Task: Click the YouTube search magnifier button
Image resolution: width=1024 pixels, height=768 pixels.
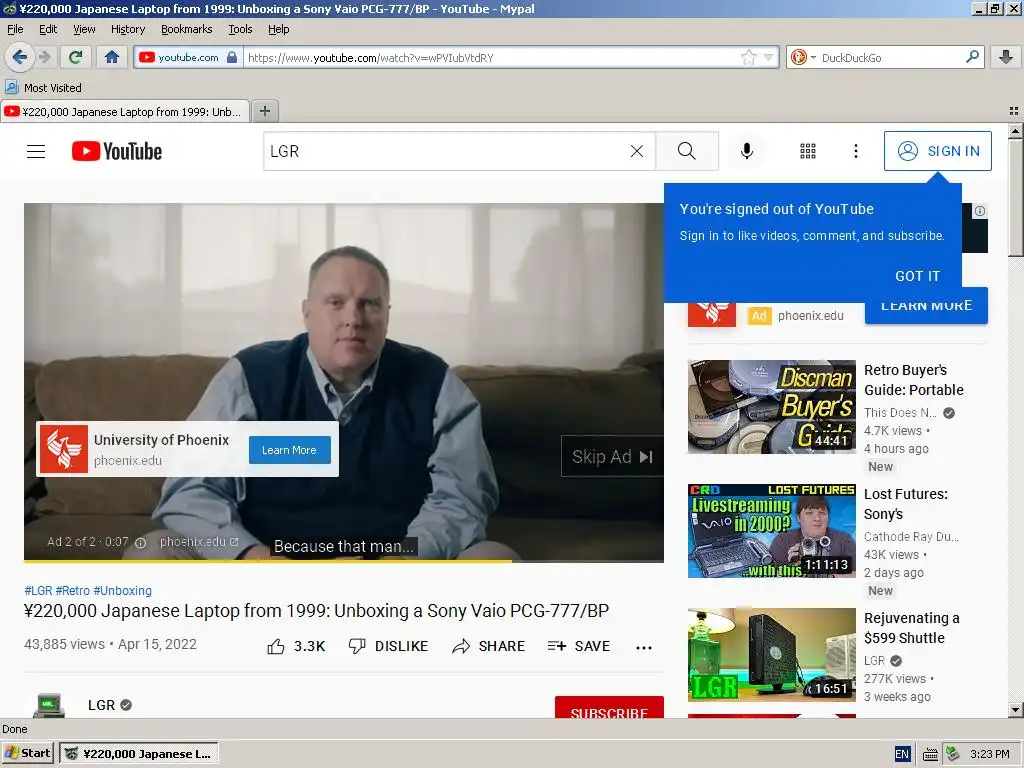Action: point(687,152)
